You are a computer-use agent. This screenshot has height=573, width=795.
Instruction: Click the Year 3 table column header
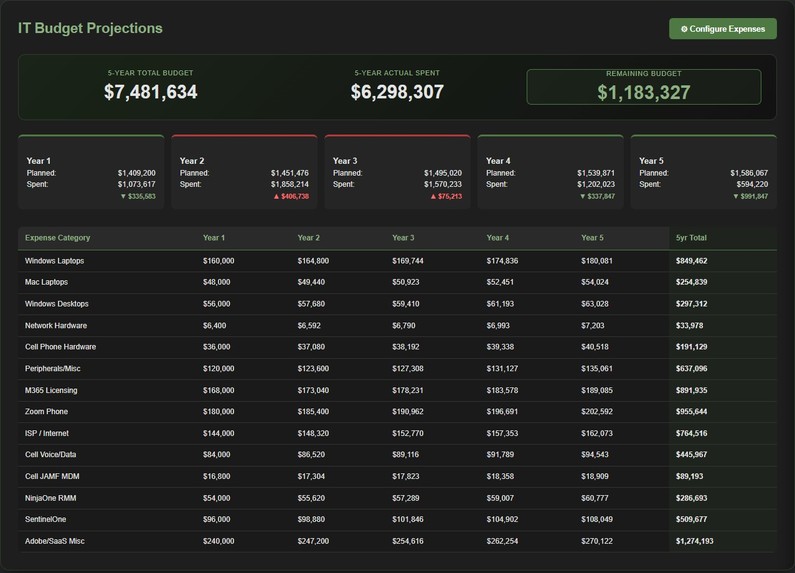(403, 238)
